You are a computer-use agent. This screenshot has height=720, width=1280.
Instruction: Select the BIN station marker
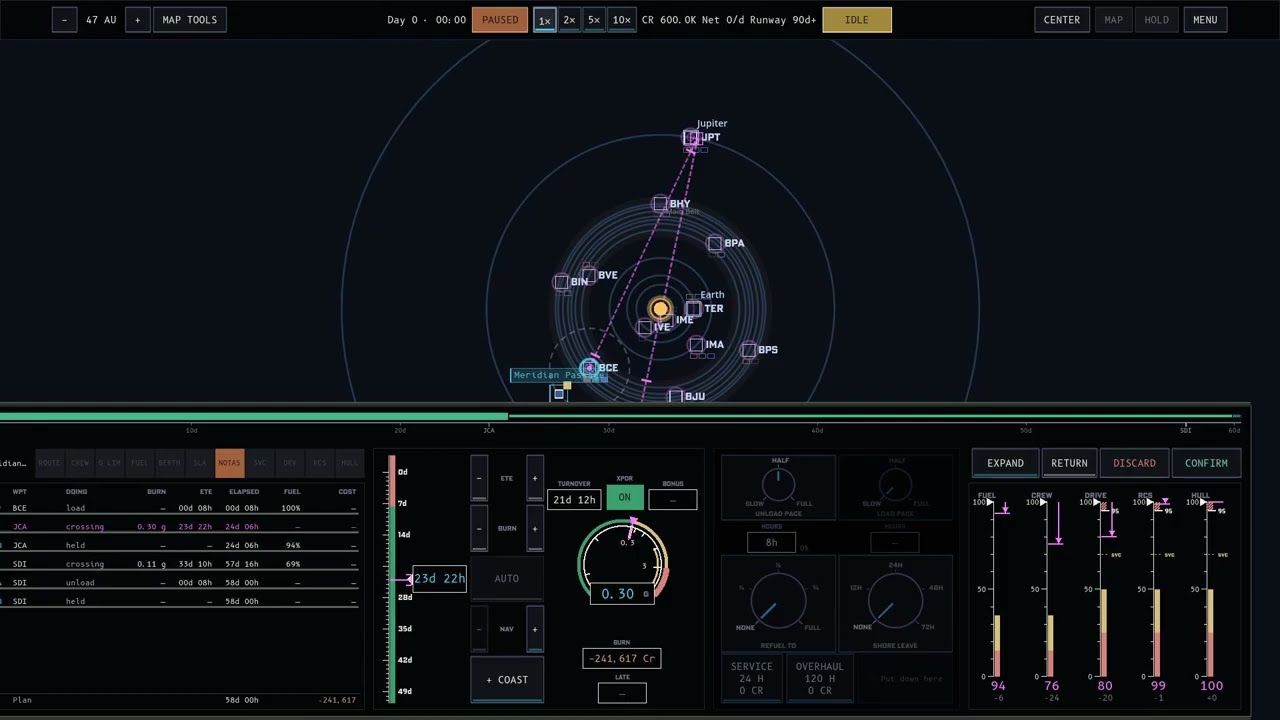point(561,282)
